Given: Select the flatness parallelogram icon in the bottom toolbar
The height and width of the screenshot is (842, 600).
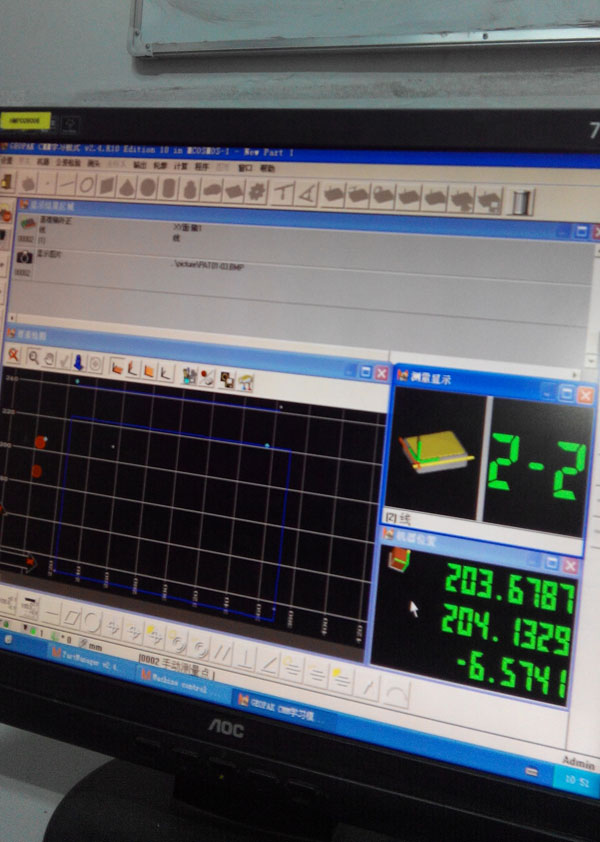Looking at the screenshot, I should pos(71,617).
